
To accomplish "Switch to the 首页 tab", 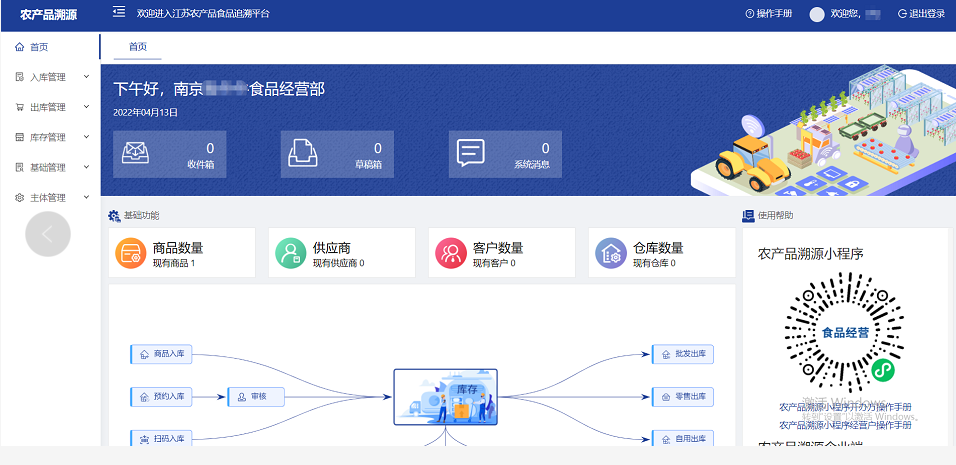I will 136,47.
